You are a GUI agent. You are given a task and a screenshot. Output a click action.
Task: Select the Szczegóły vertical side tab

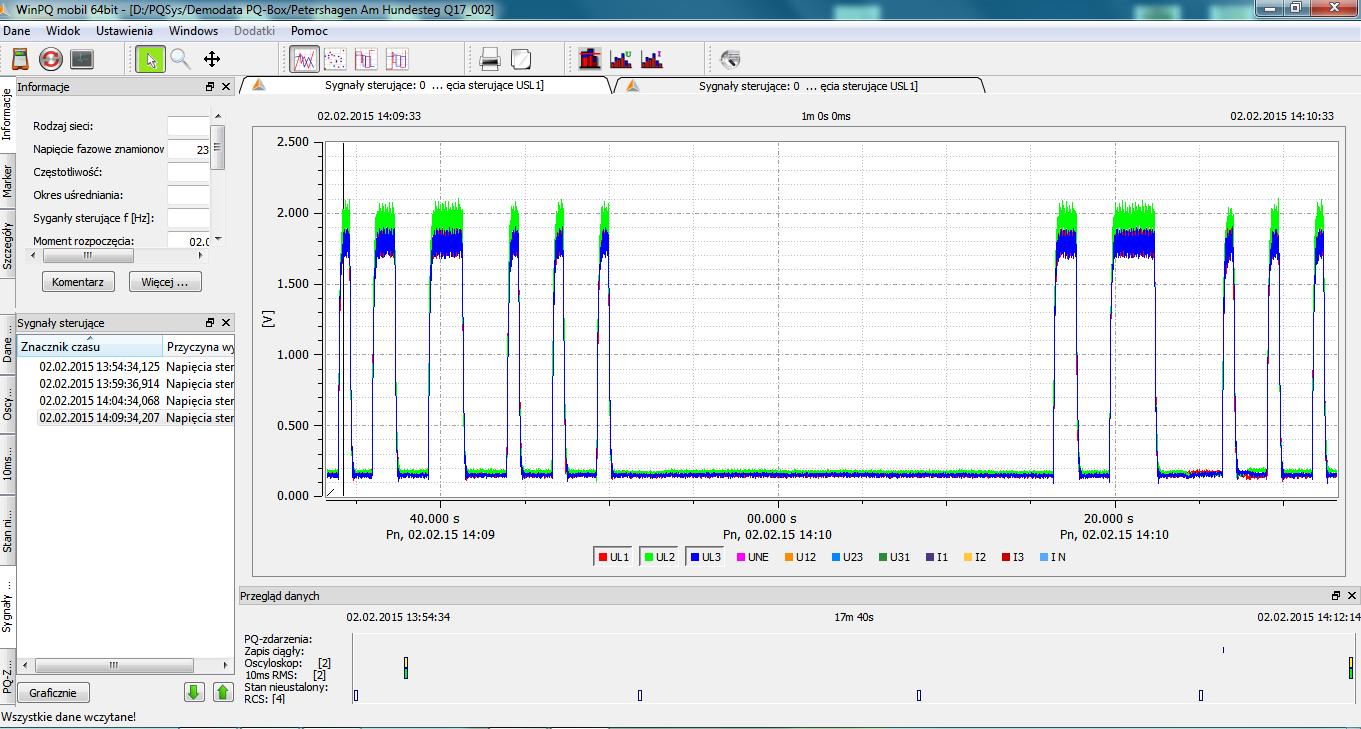[7, 247]
